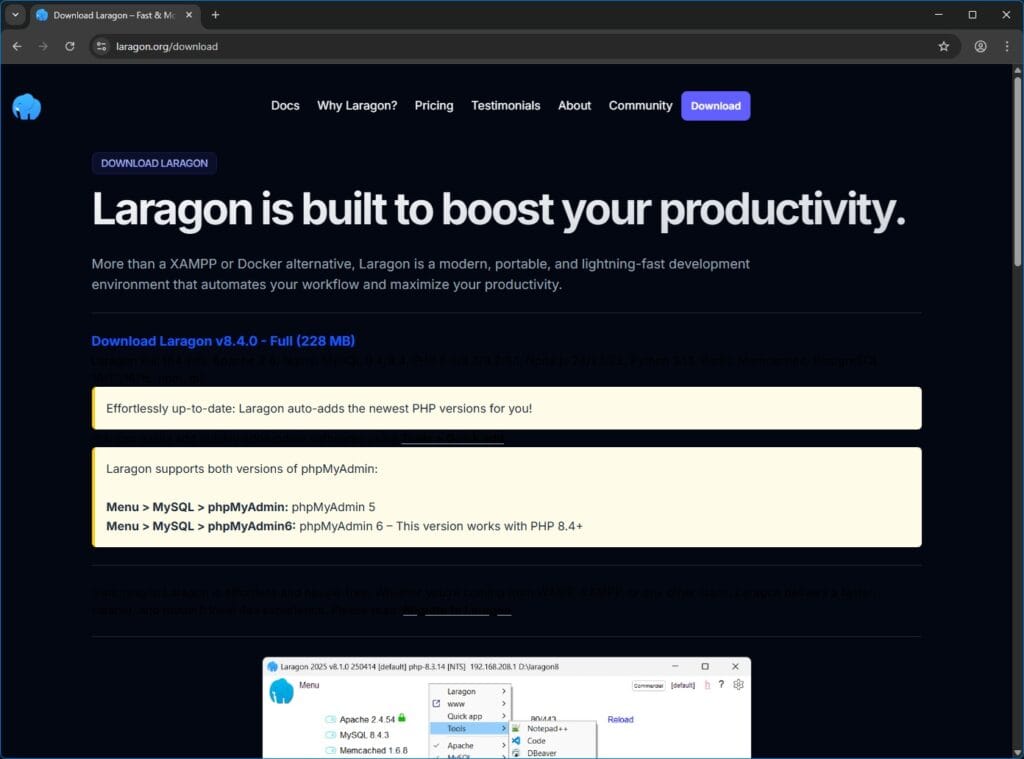Viewport: 1024px width, 759px height.
Task: Click the green padlock beside Apache 2.4.54
Action: click(402, 718)
